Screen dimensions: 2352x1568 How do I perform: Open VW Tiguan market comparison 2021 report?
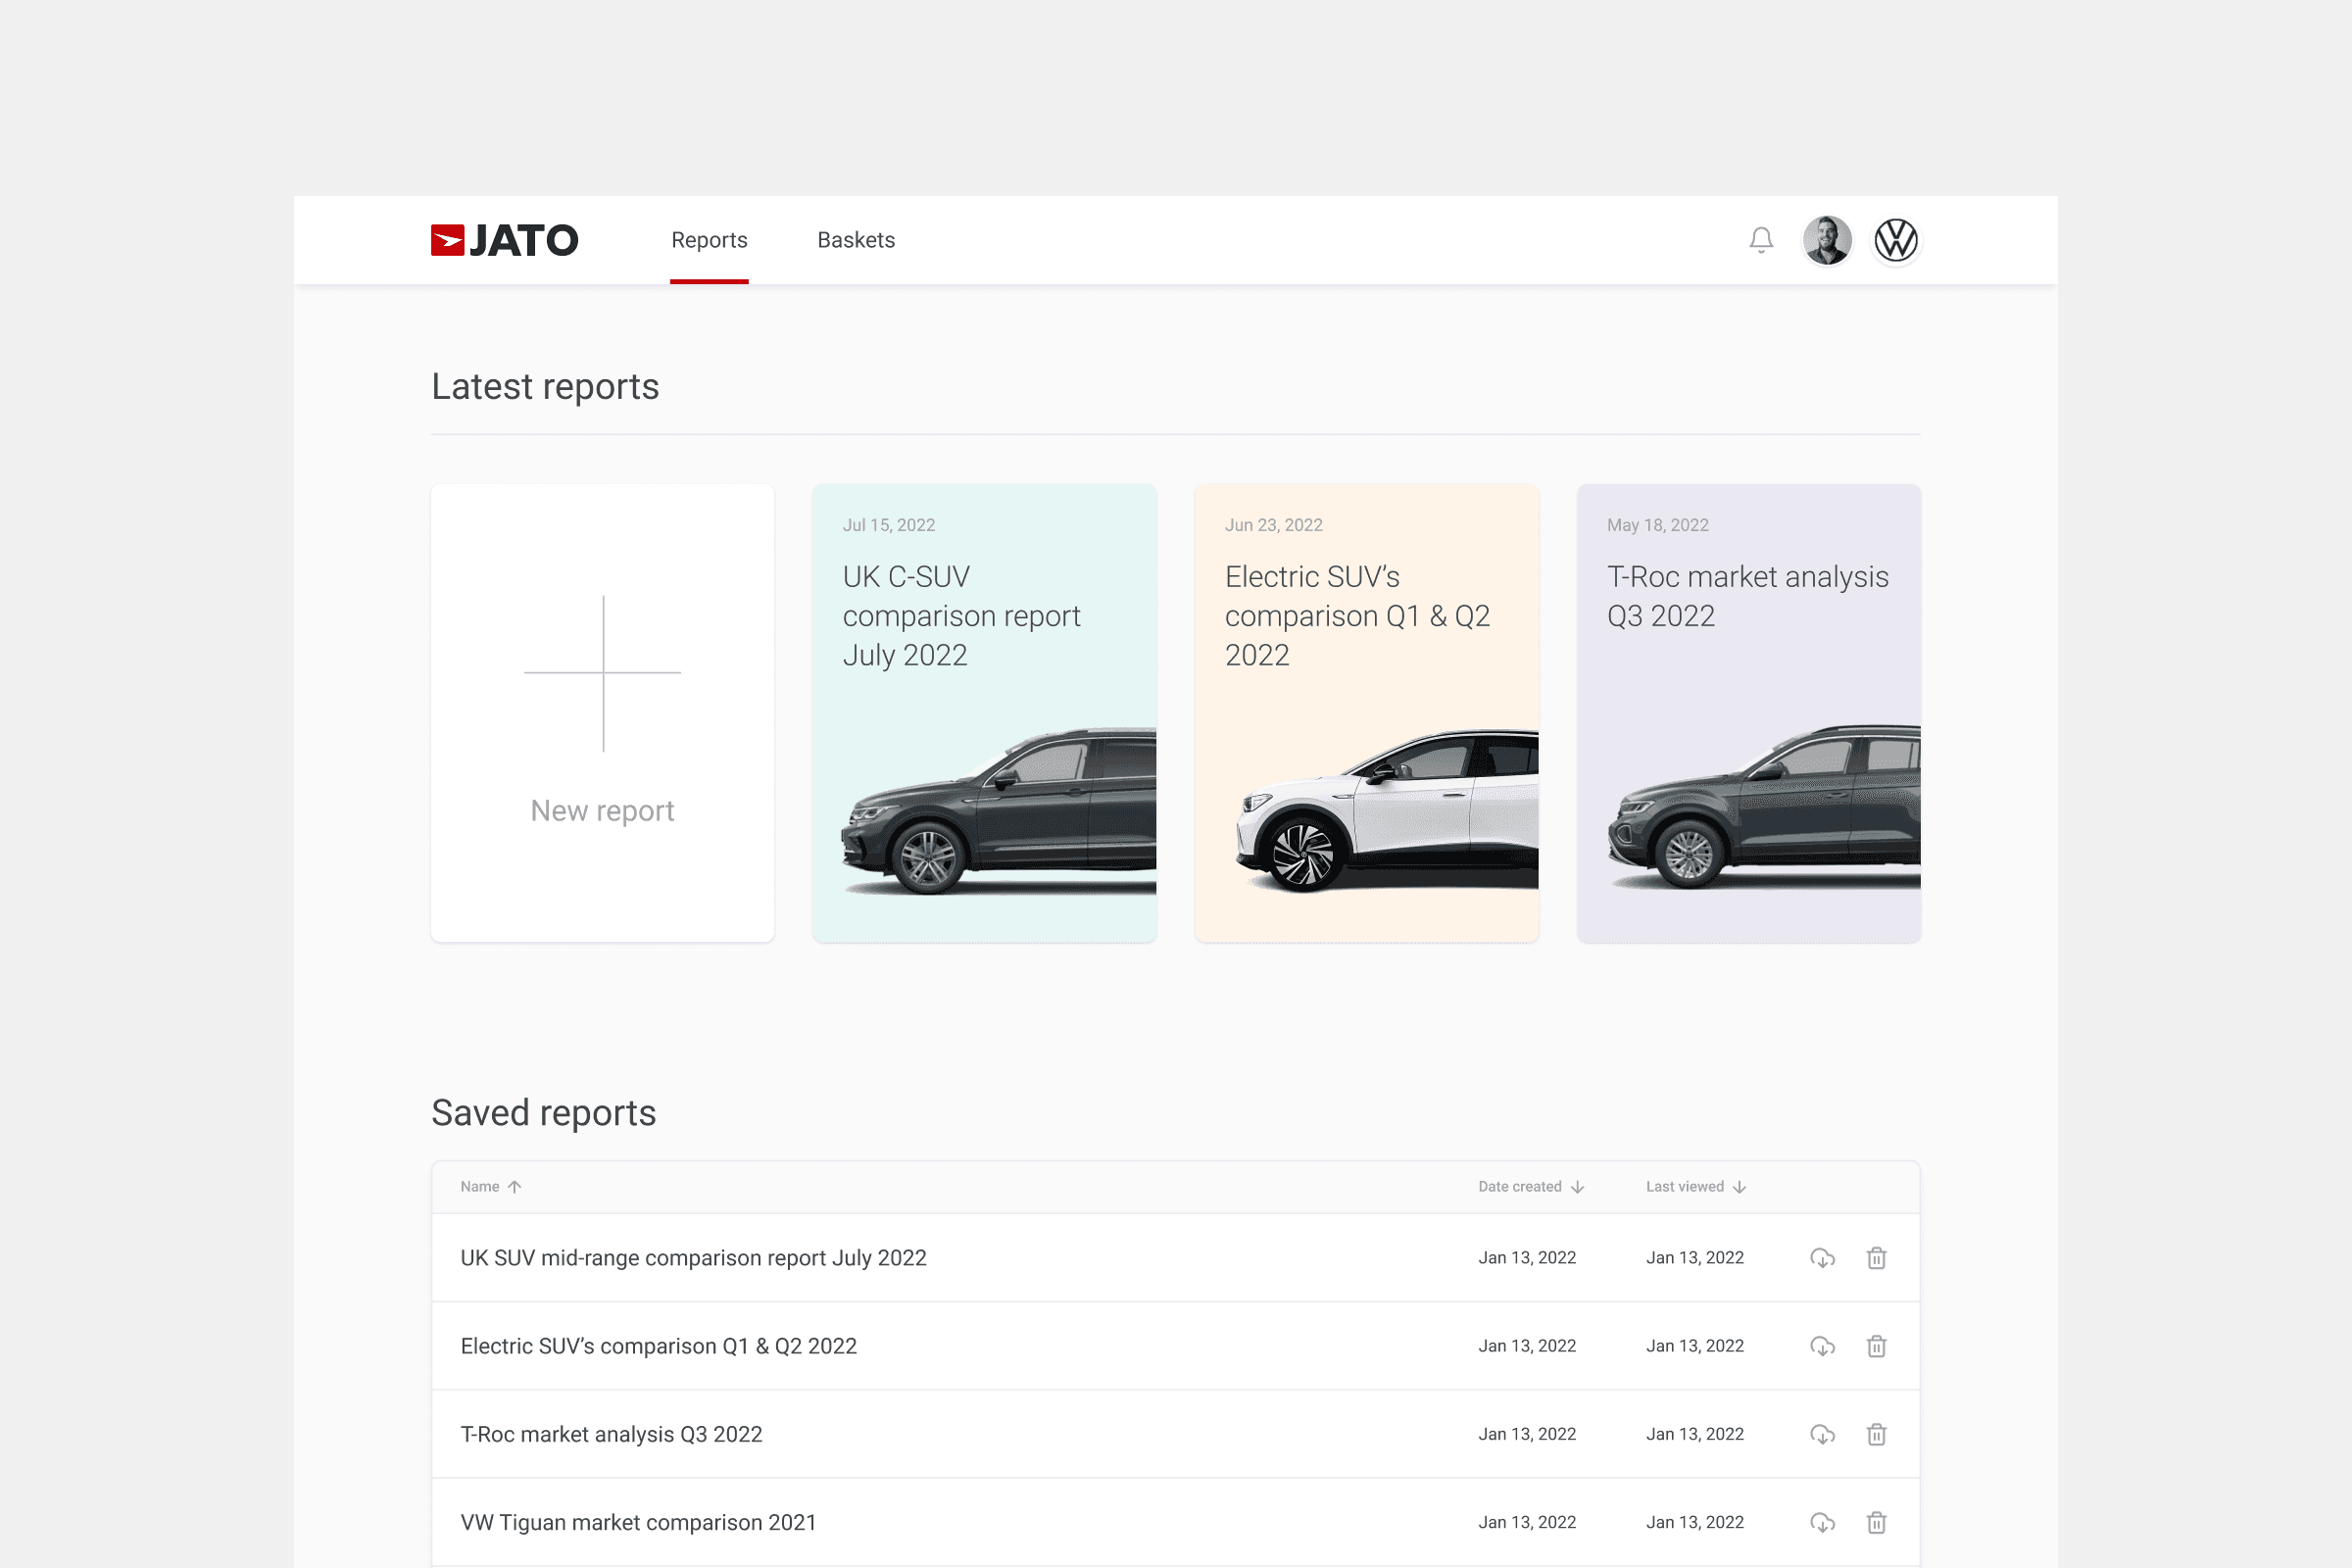click(637, 1521)
